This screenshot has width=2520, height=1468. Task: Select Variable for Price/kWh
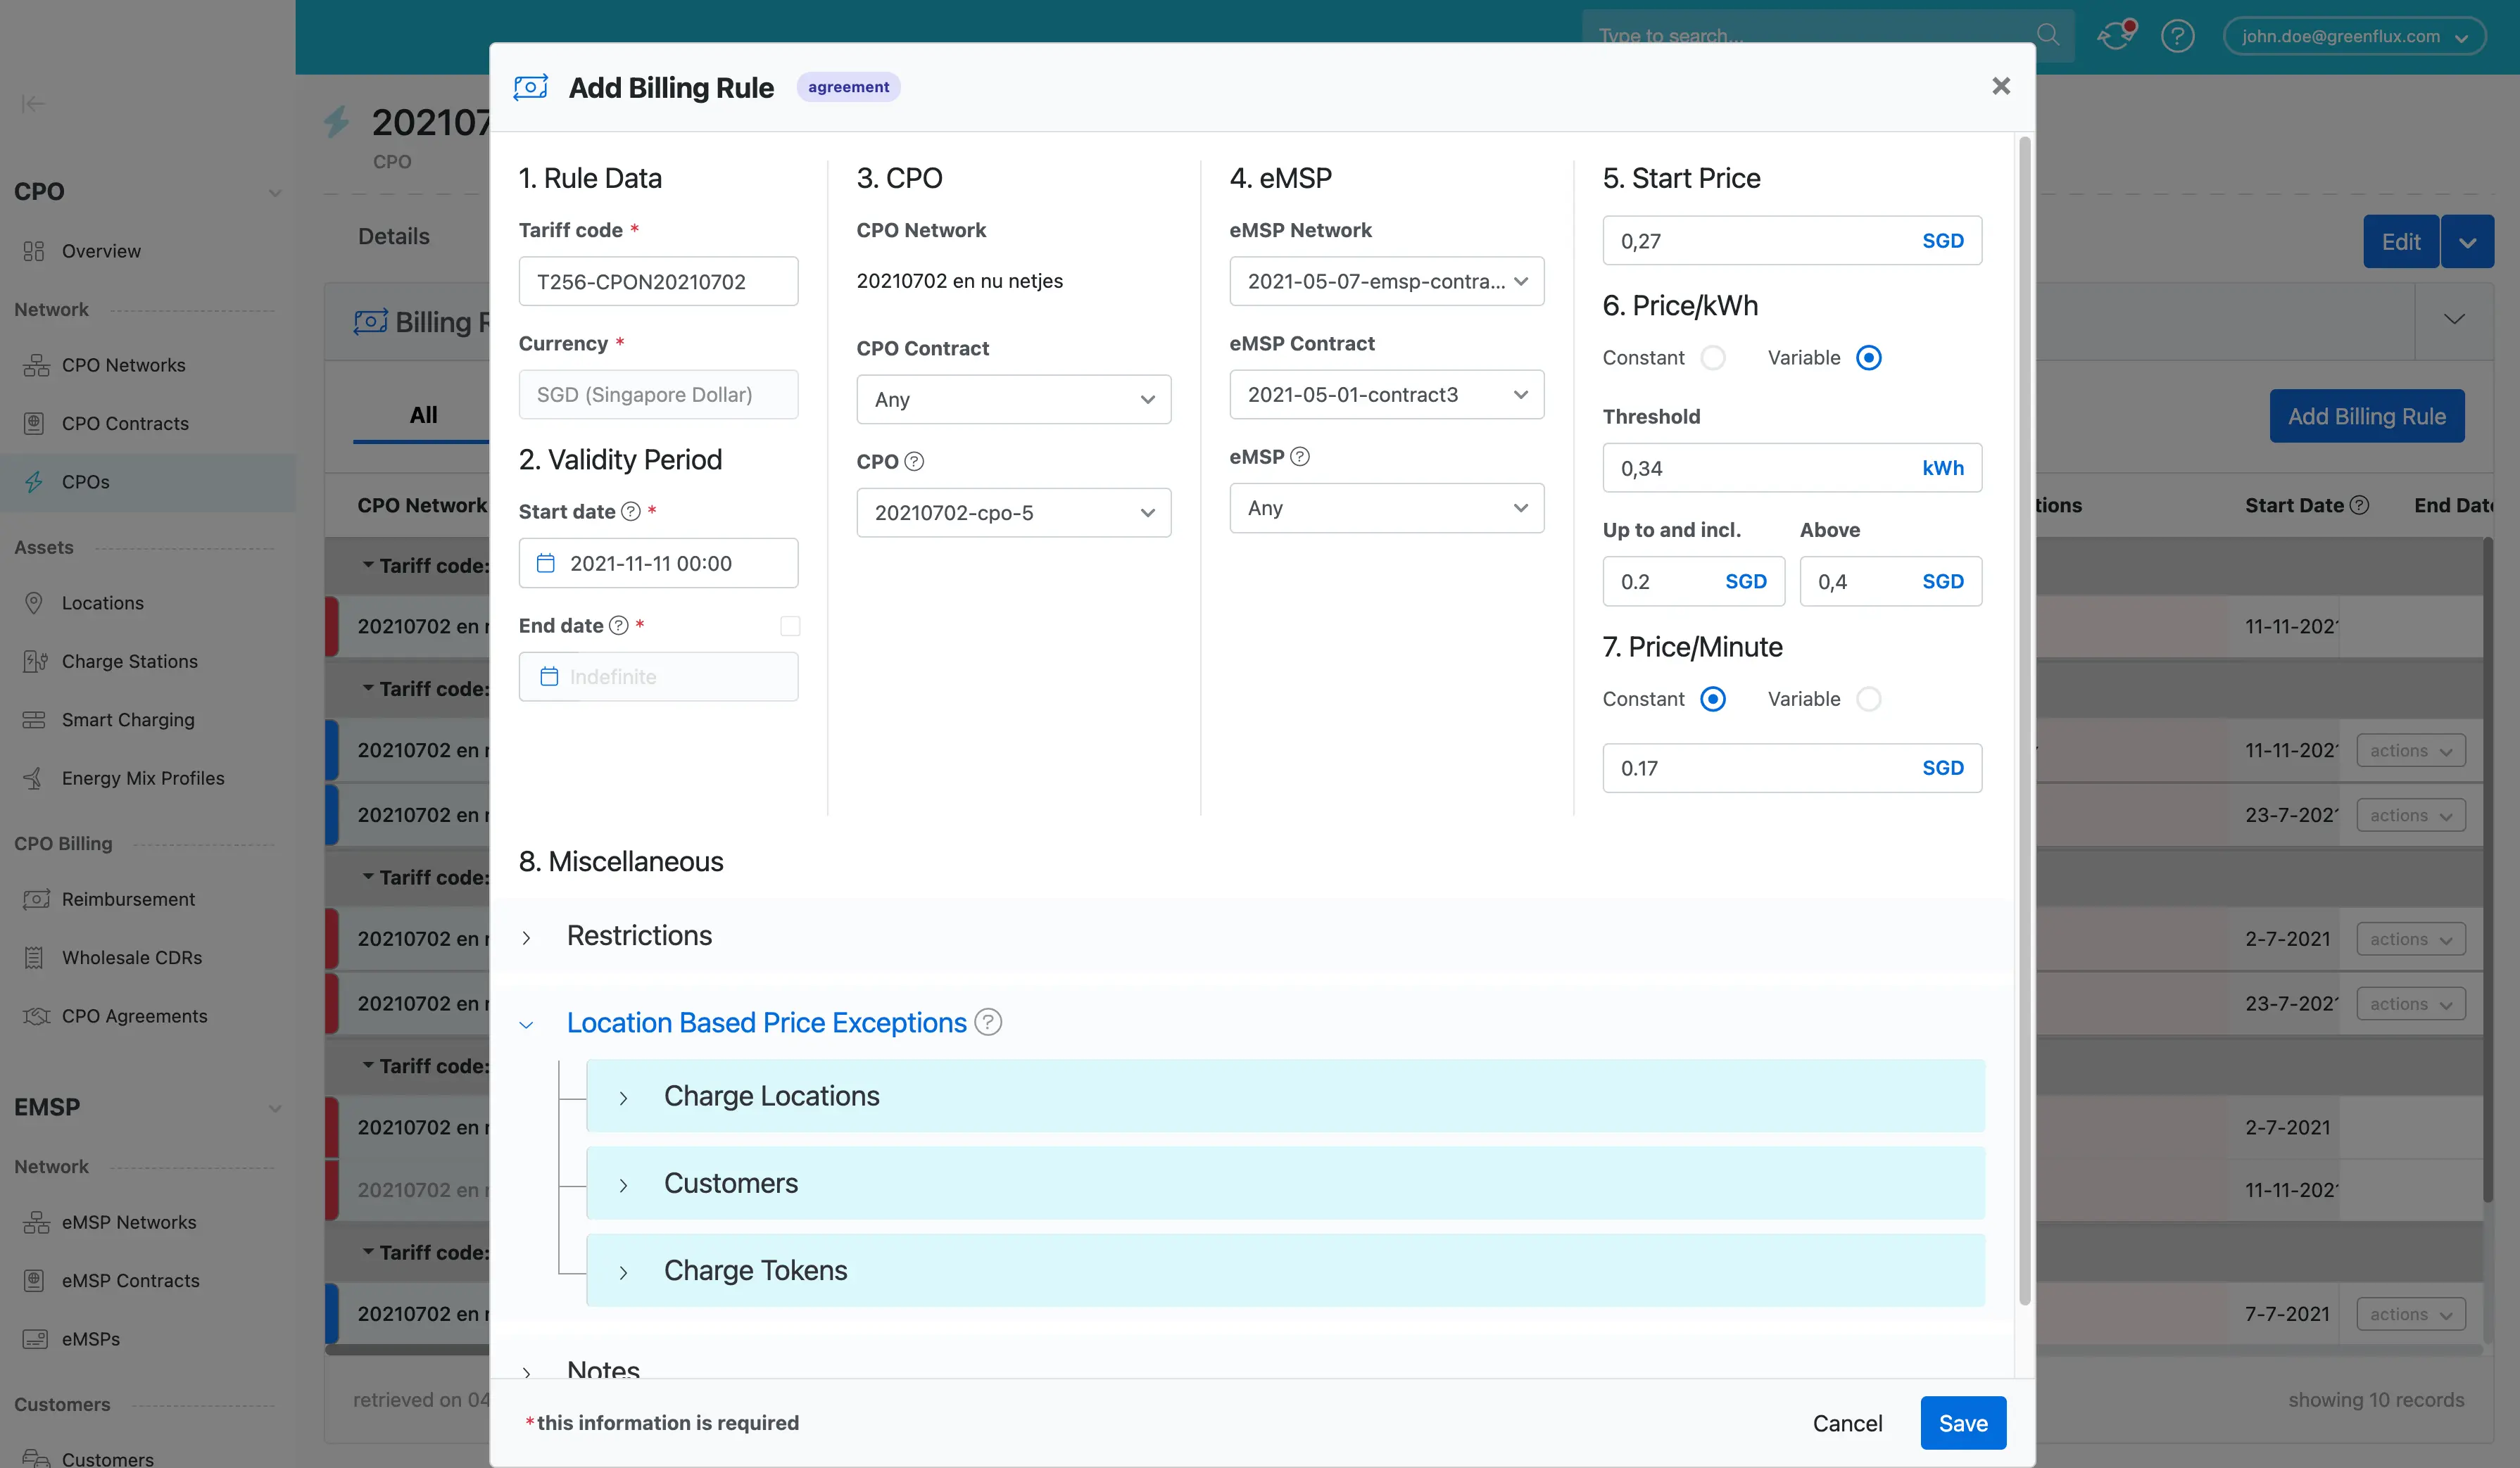pyautogui.click(x=1868, y=358)
